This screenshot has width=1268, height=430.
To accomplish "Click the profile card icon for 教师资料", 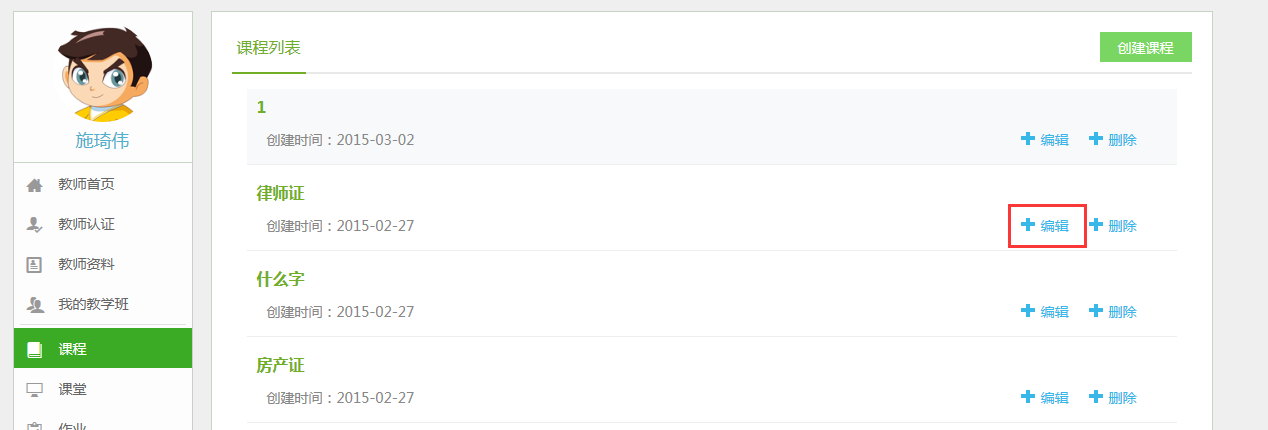I will 35,265.
